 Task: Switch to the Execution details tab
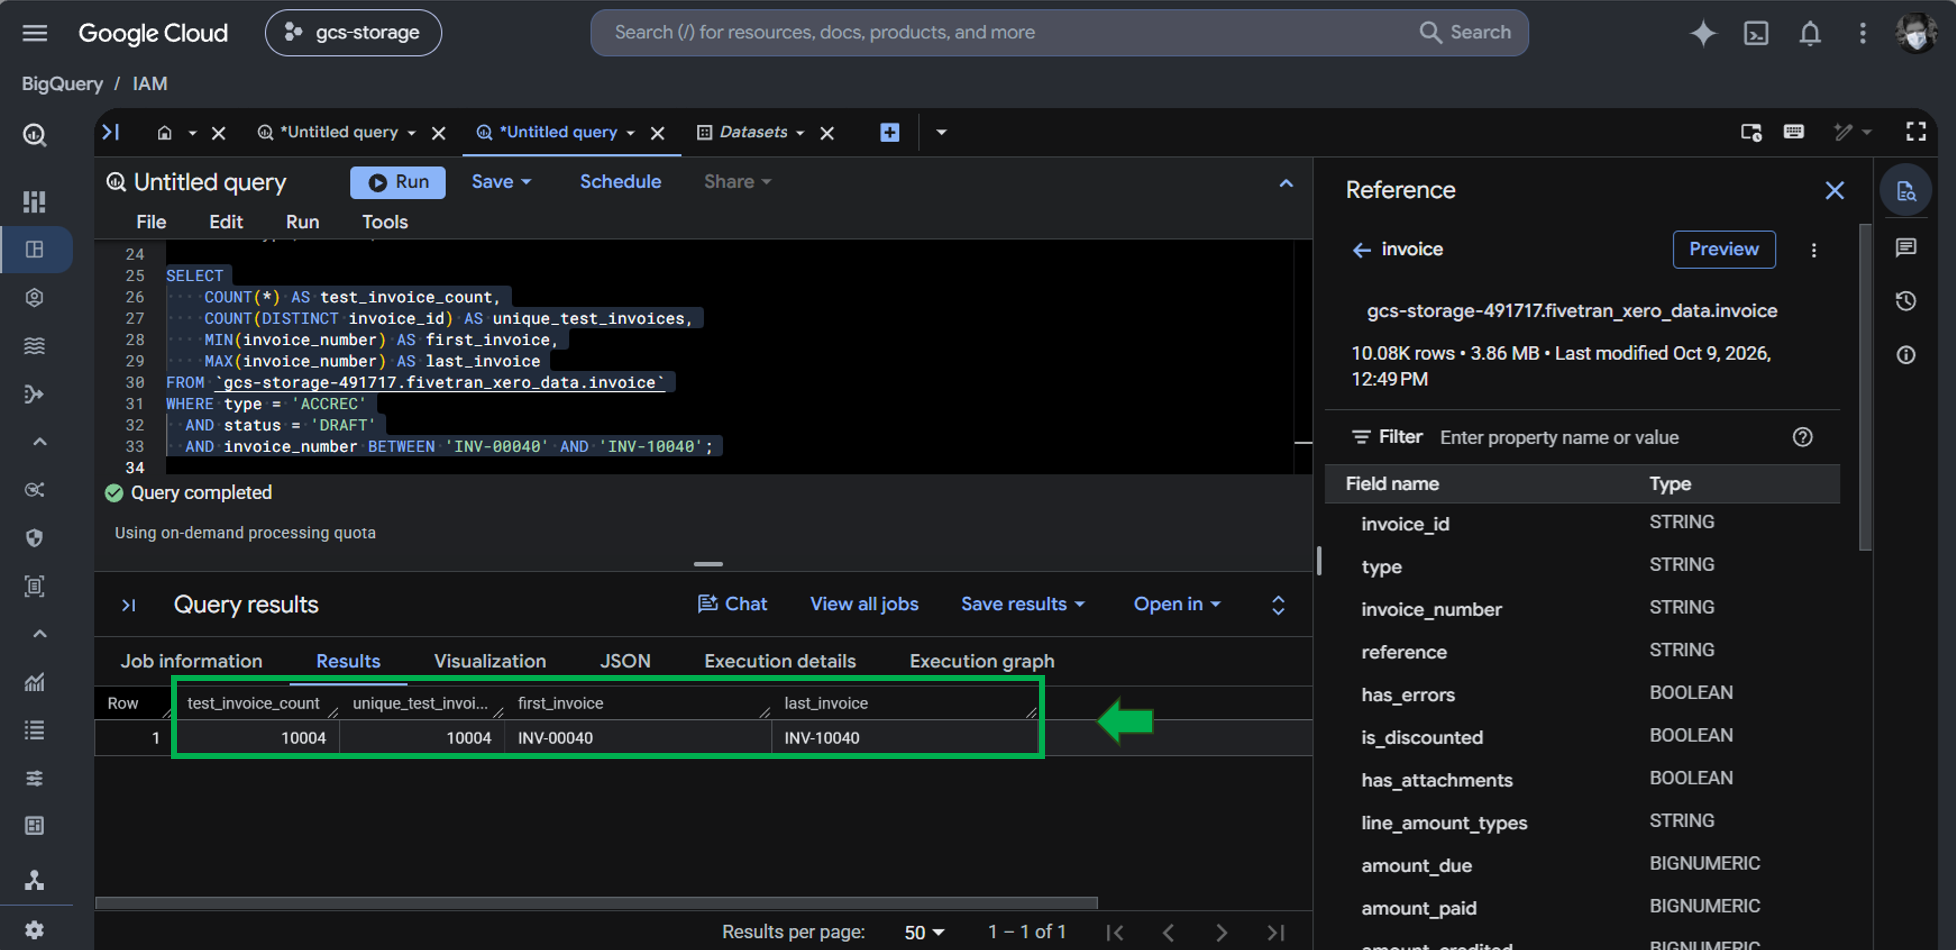pos(780,661)
